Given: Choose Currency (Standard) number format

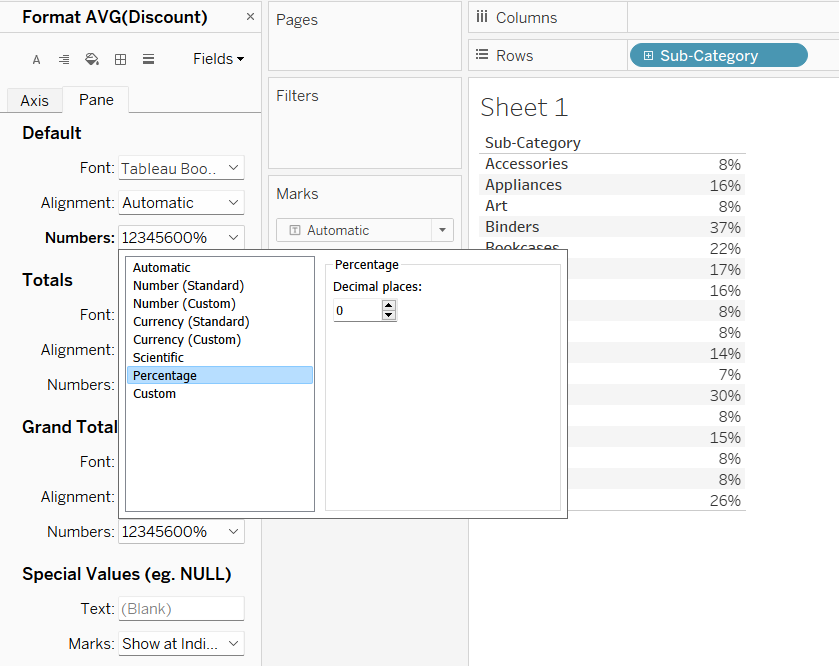Looking at the screenshot, I should click(x=191, y=322).
